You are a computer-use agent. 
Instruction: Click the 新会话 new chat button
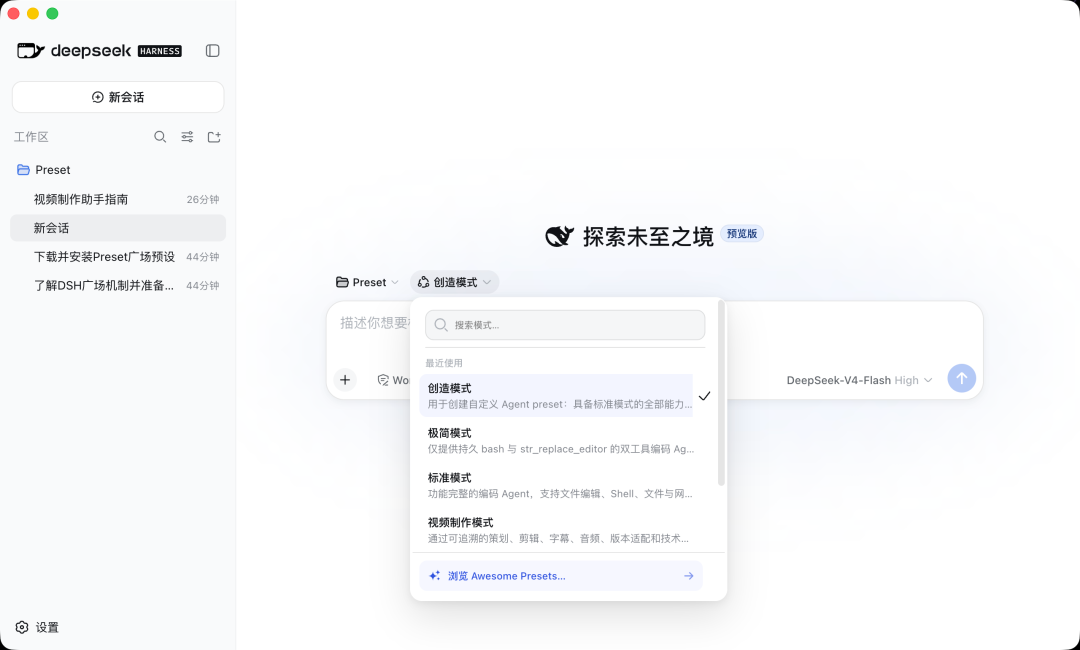118,97
